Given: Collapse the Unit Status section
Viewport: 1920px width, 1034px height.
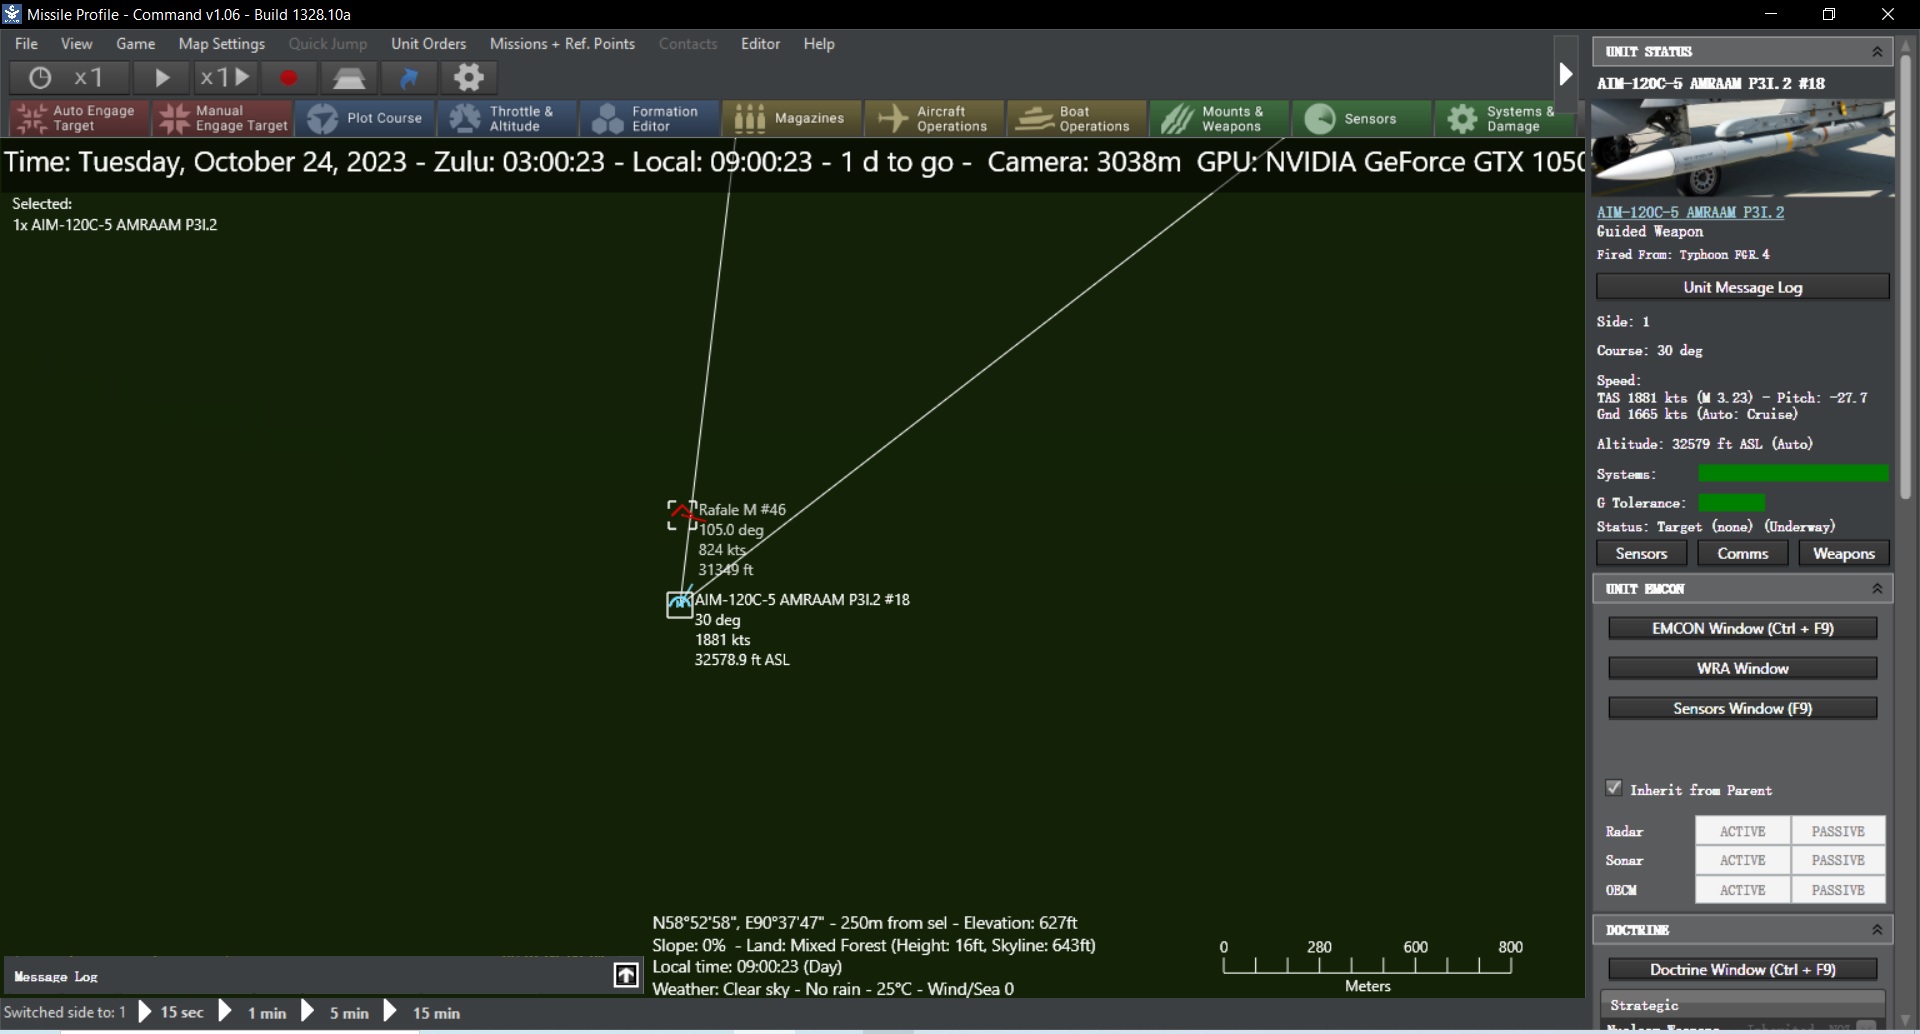Looking at the screenshot, I should [x=1877, y=52].
